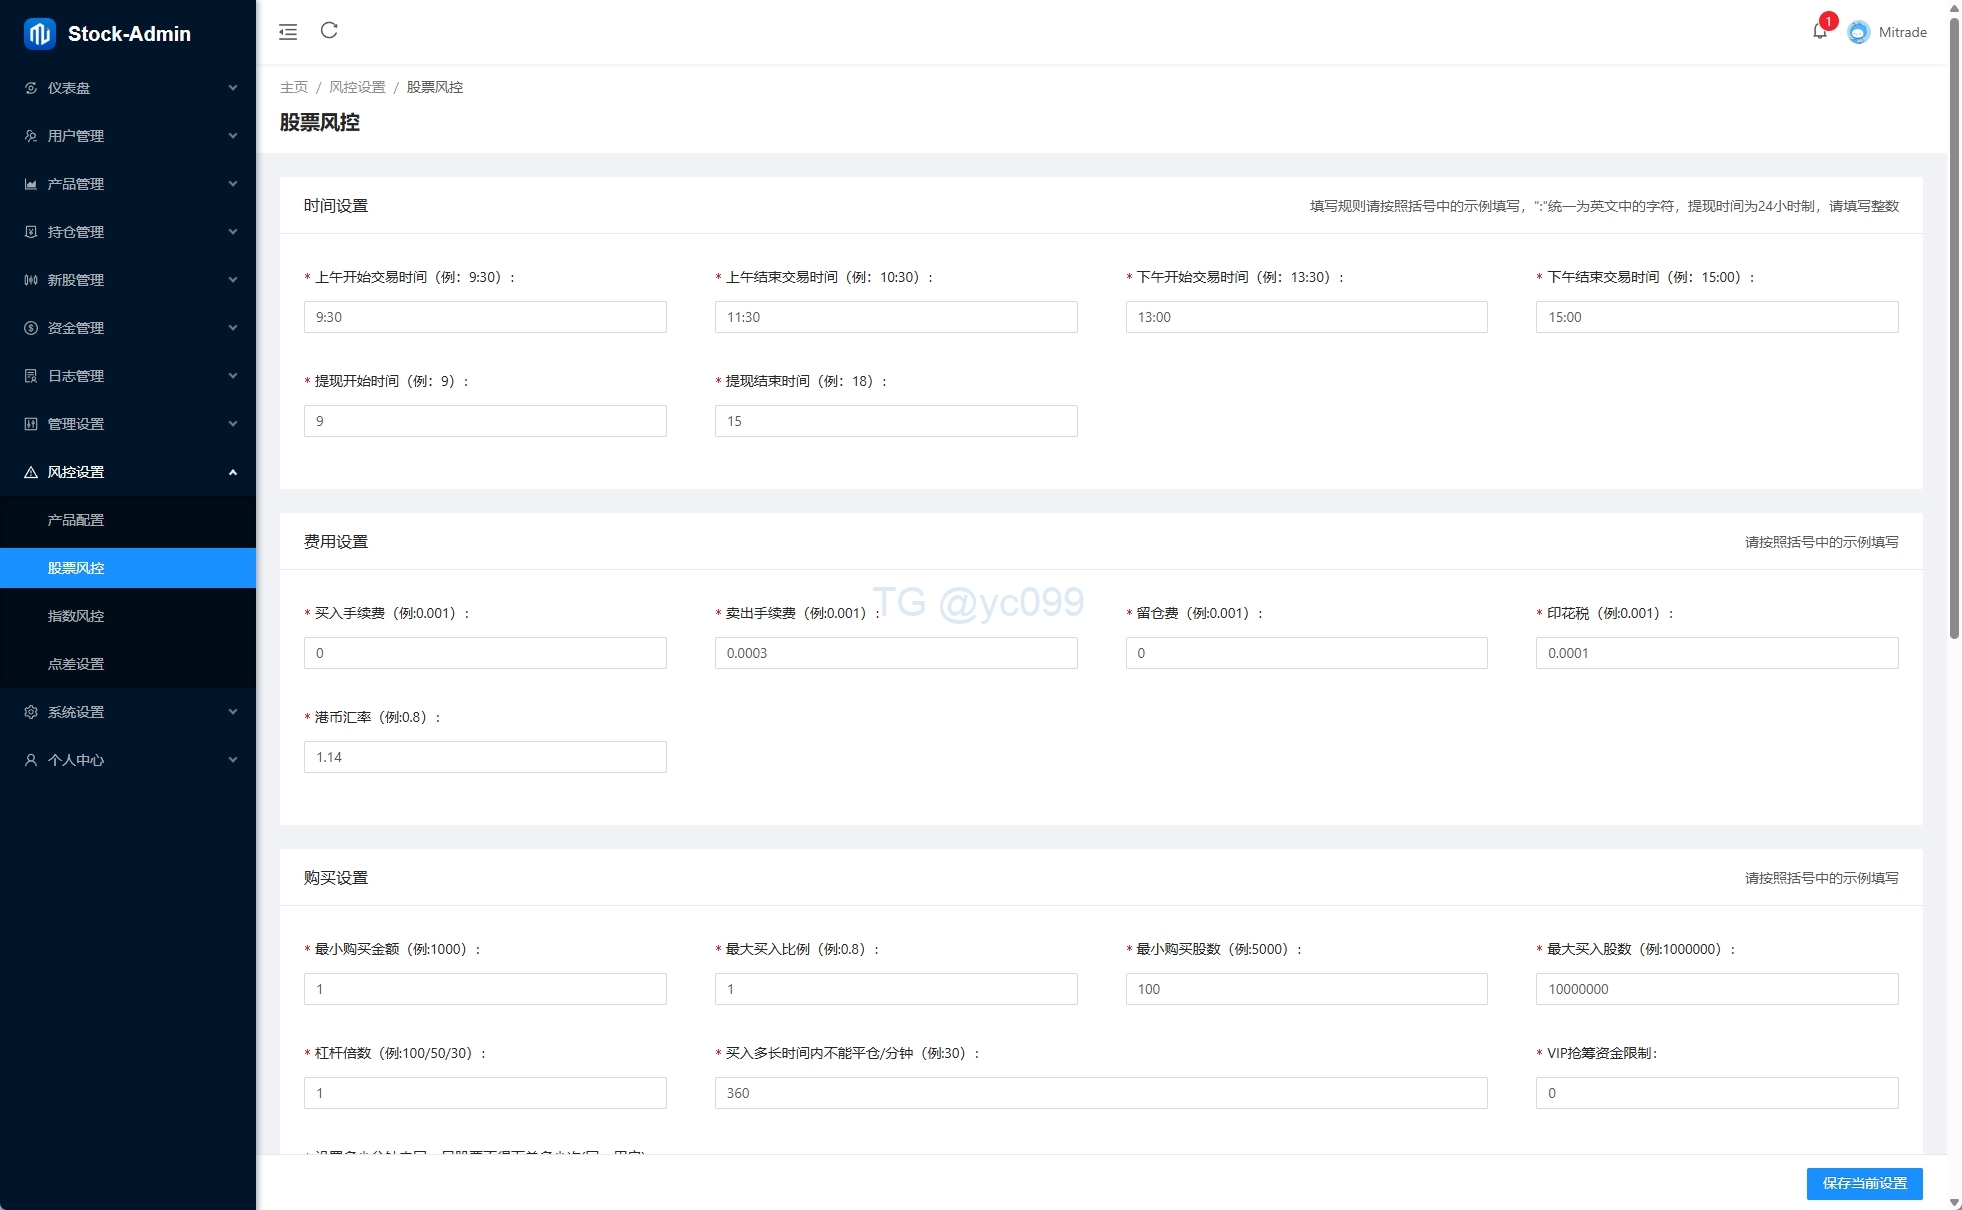Open the 产品配置 submenu item
This screenshot has width=1962, height=1210.
click(x=76, y=520)
